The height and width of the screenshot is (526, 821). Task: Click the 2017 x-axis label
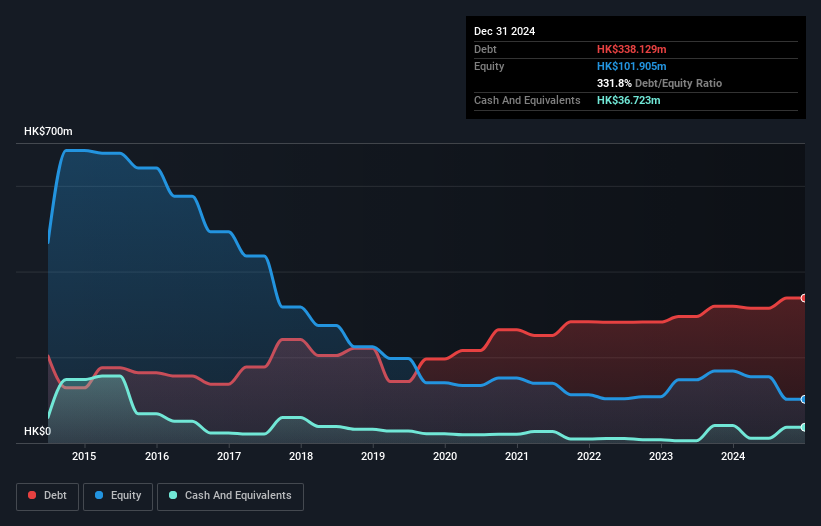click(x=229, y=456)
